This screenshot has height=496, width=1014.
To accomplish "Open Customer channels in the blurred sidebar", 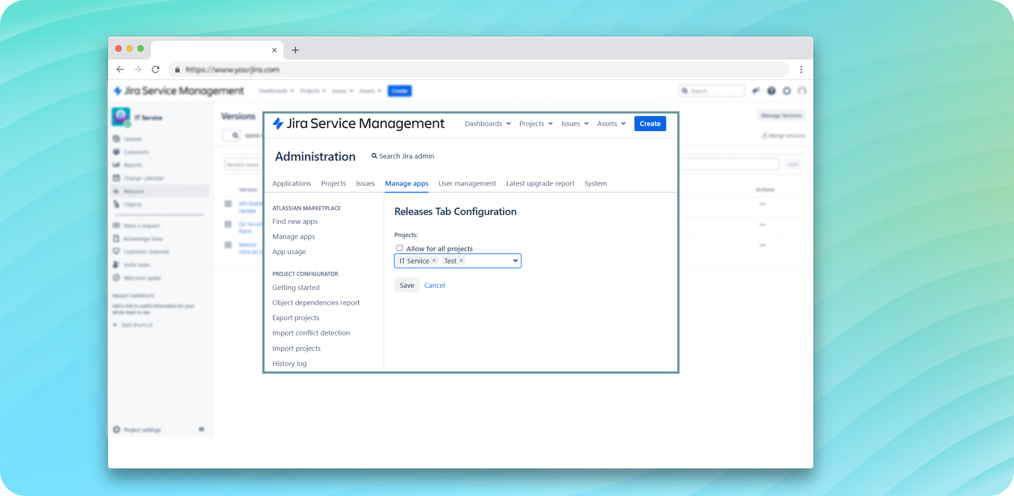I will pyautogui.click(x=141, y=252).
